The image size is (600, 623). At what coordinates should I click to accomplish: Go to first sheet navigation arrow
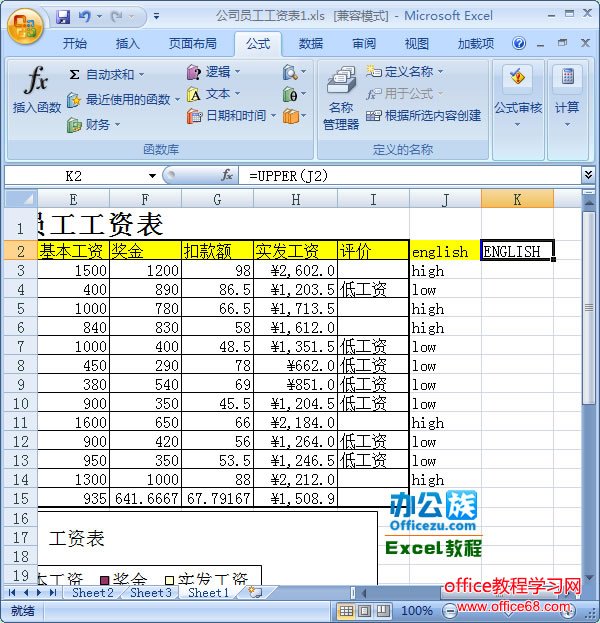[x=12, y=592]
